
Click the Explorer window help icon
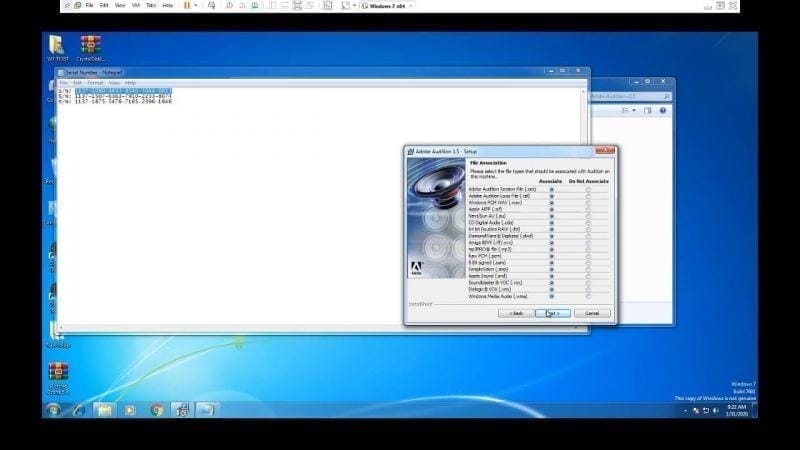click(x=663, y=110)
